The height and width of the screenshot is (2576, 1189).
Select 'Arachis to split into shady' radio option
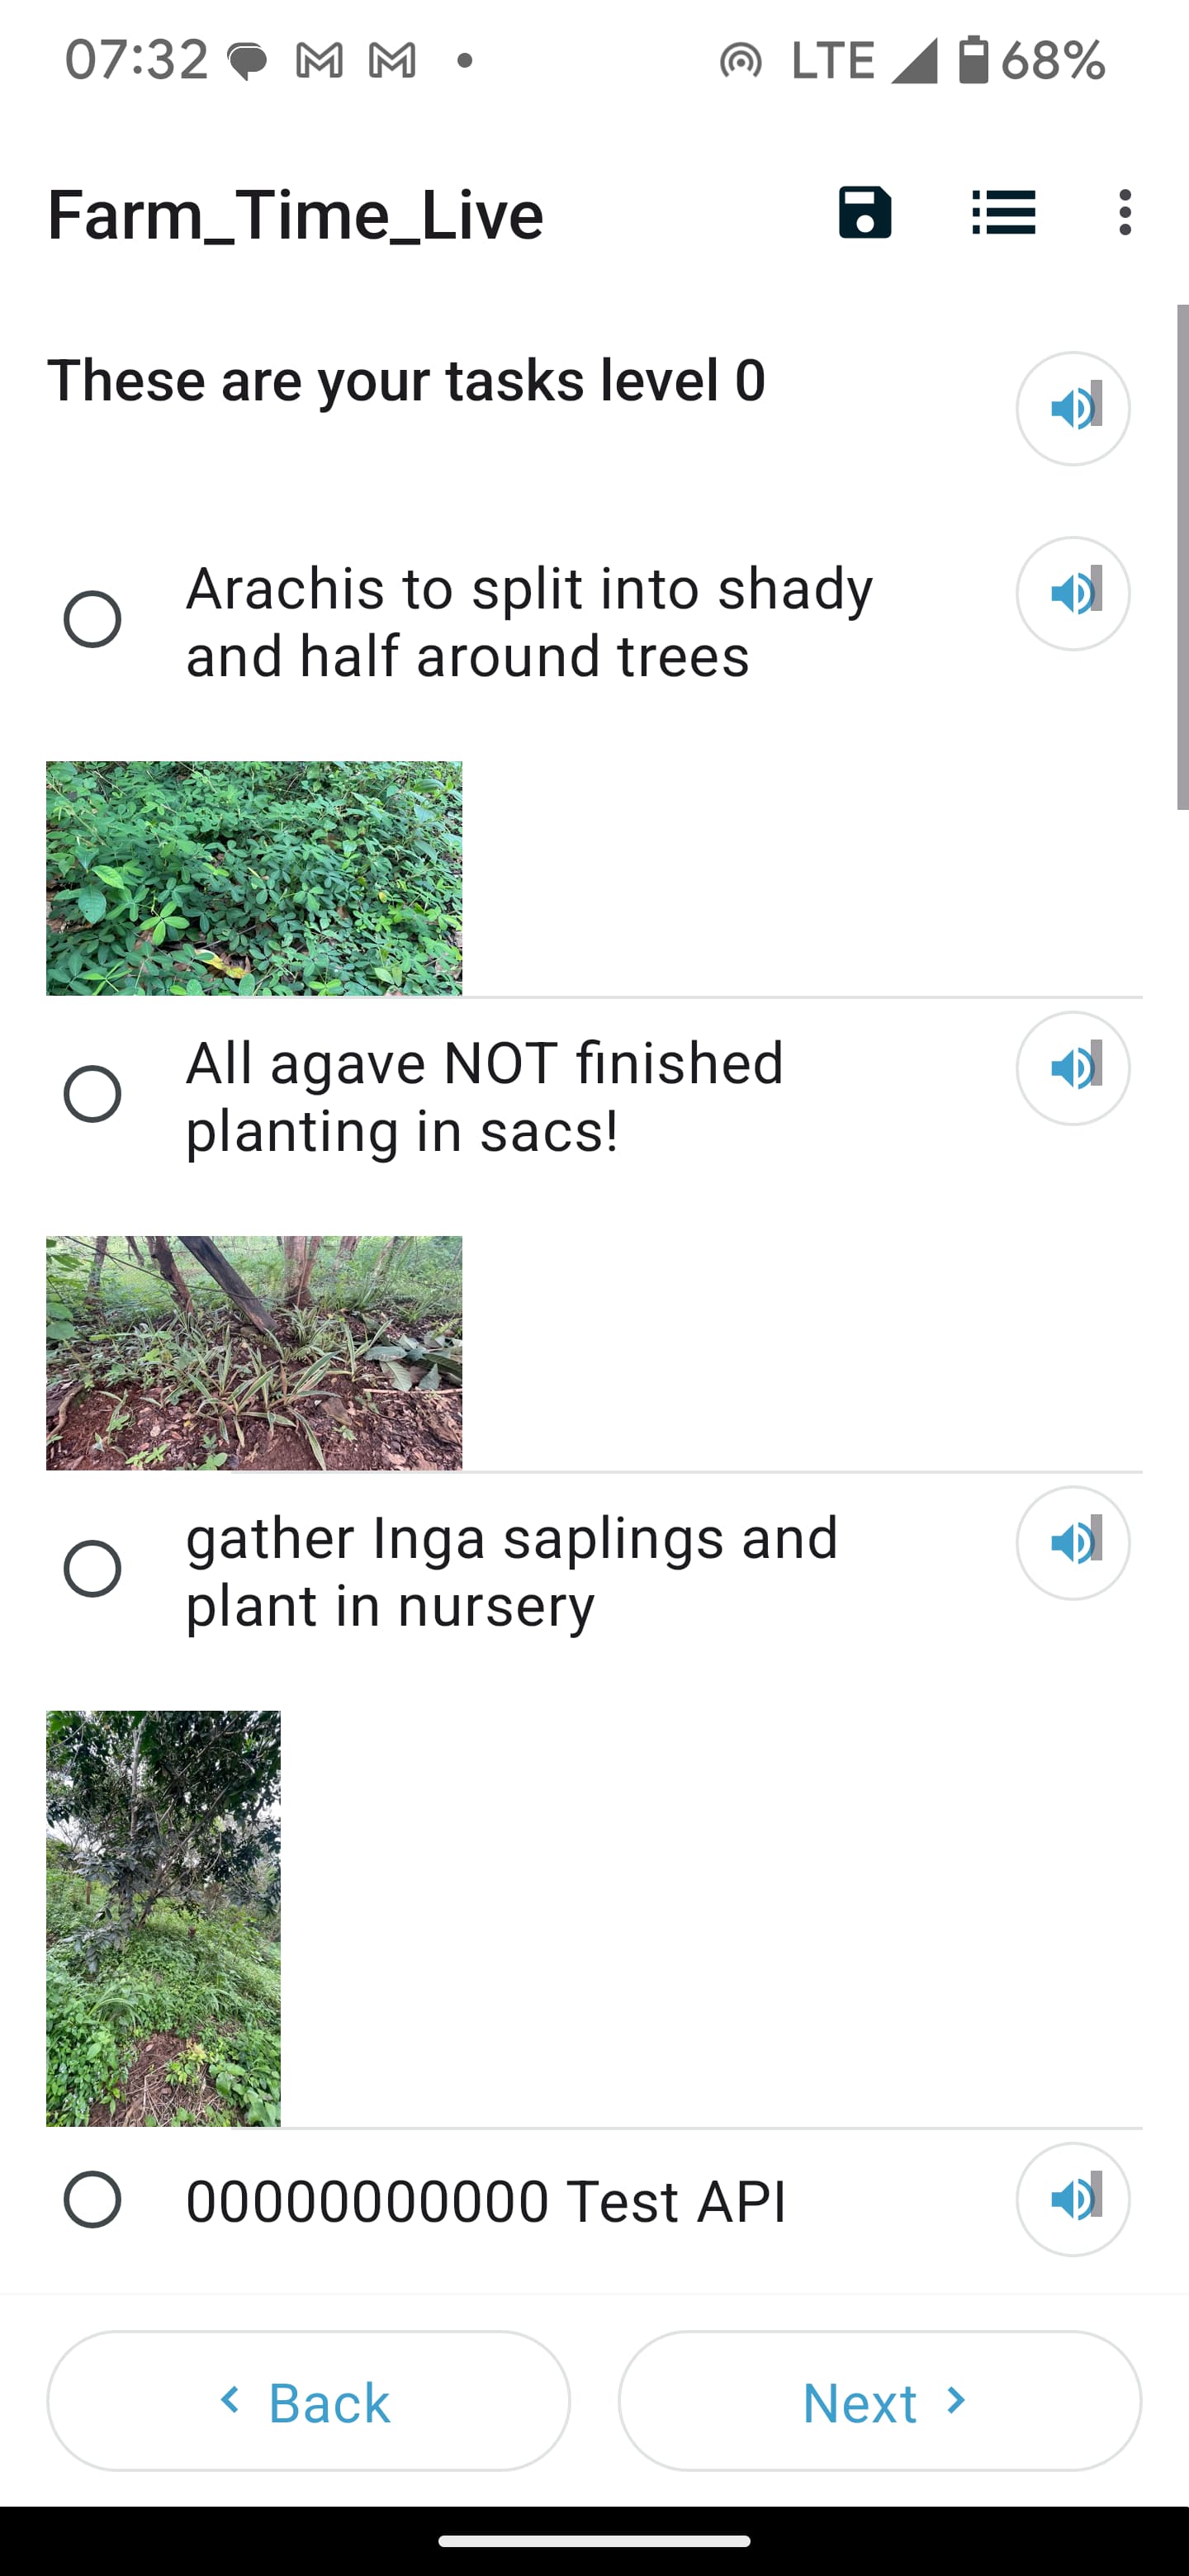pyautogui.click(x=93, y=619)
